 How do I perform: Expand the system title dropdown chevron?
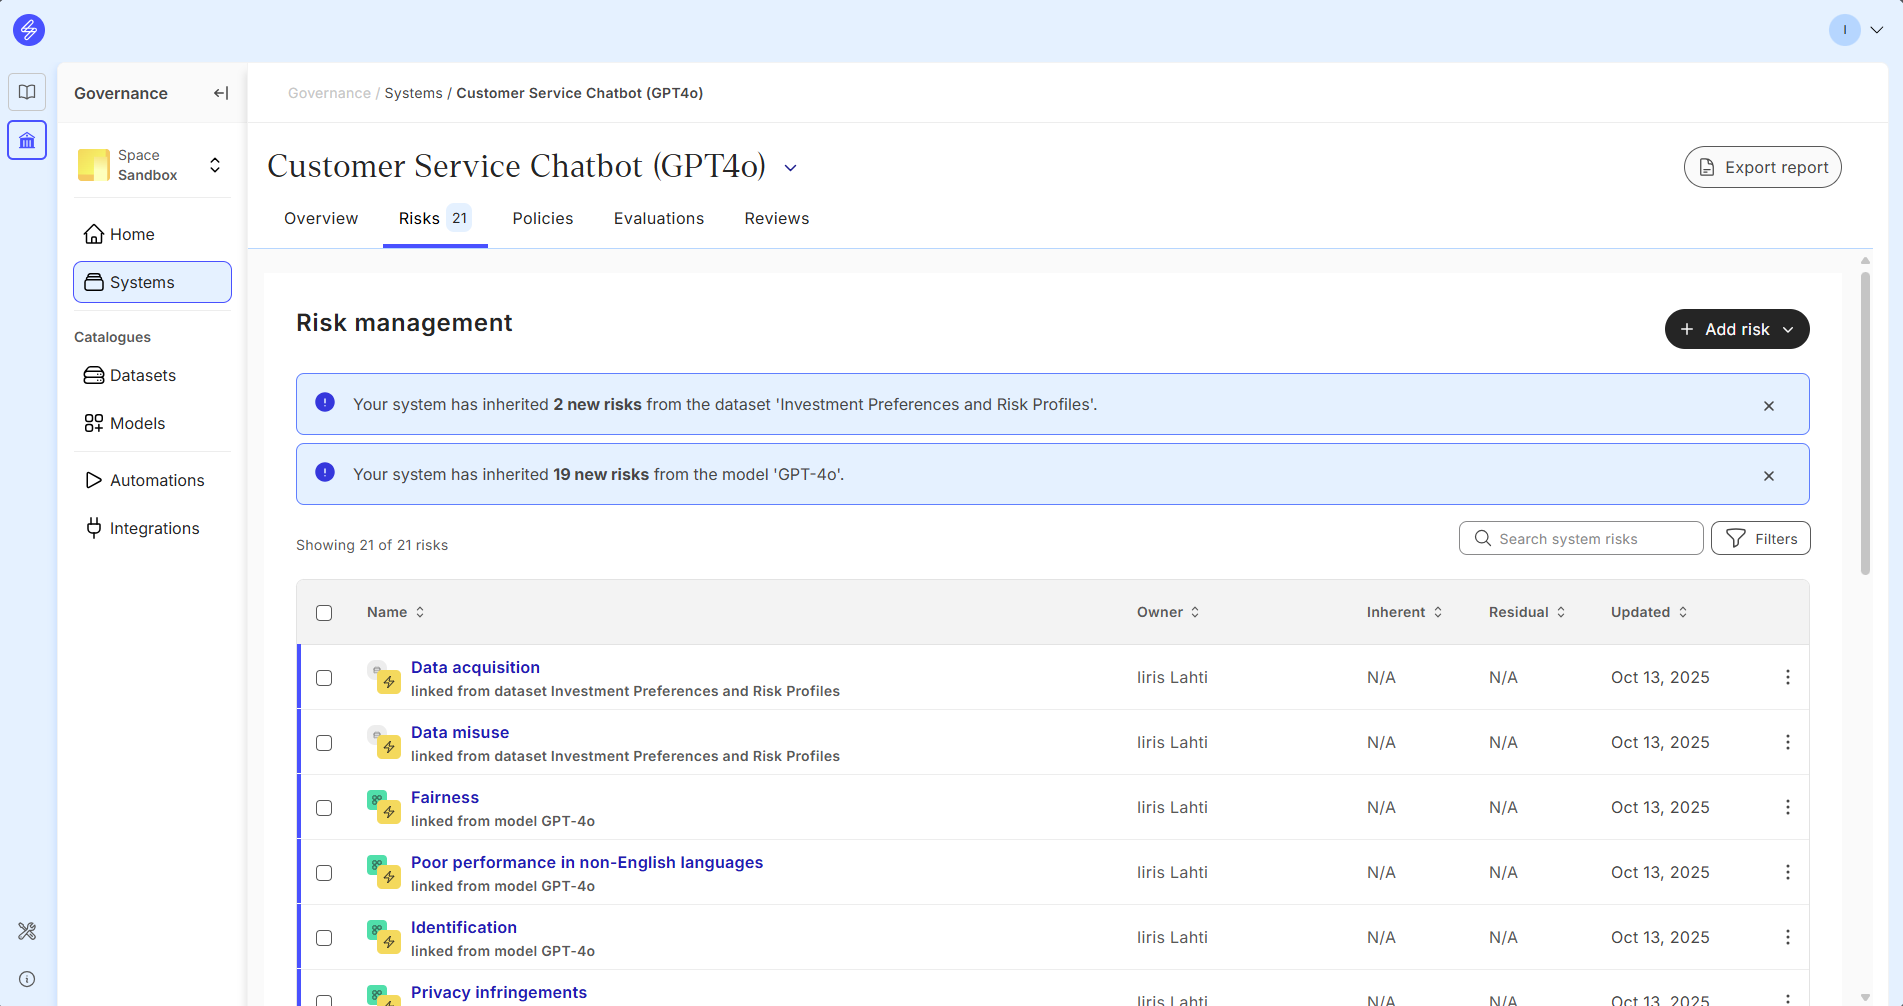pos(790,168)
